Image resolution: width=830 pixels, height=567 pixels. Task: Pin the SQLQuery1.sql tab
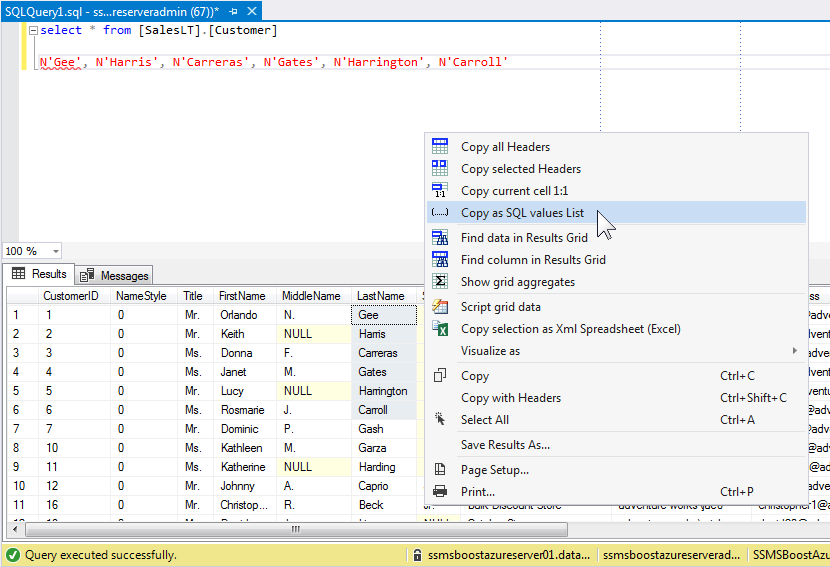point(233,11)
